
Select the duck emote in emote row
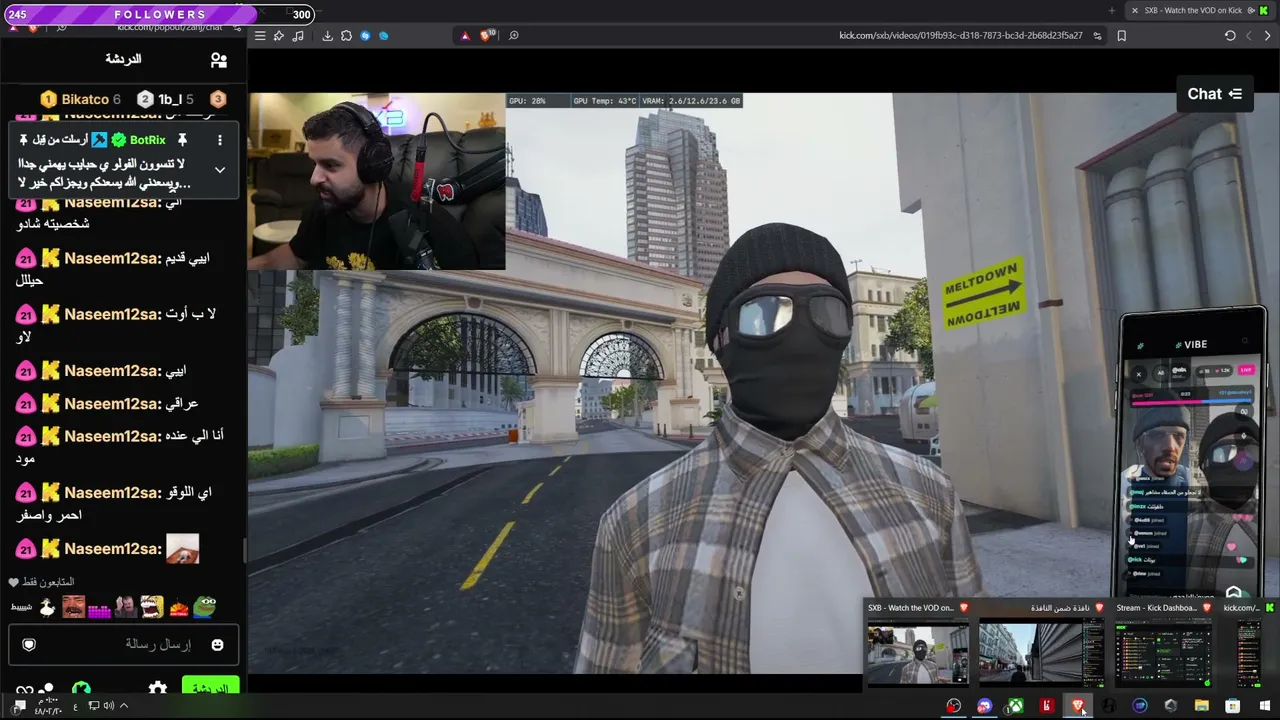pos(47,607)
